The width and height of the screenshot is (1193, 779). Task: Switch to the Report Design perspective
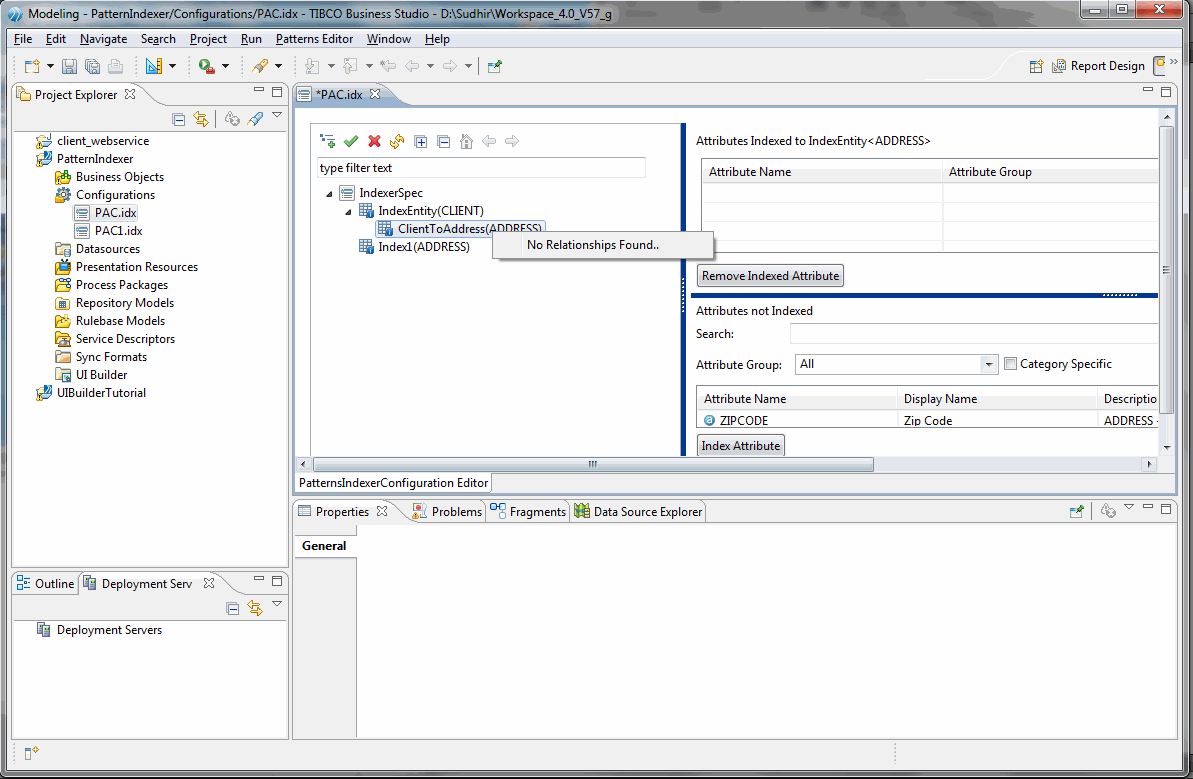pos(1098,66)
